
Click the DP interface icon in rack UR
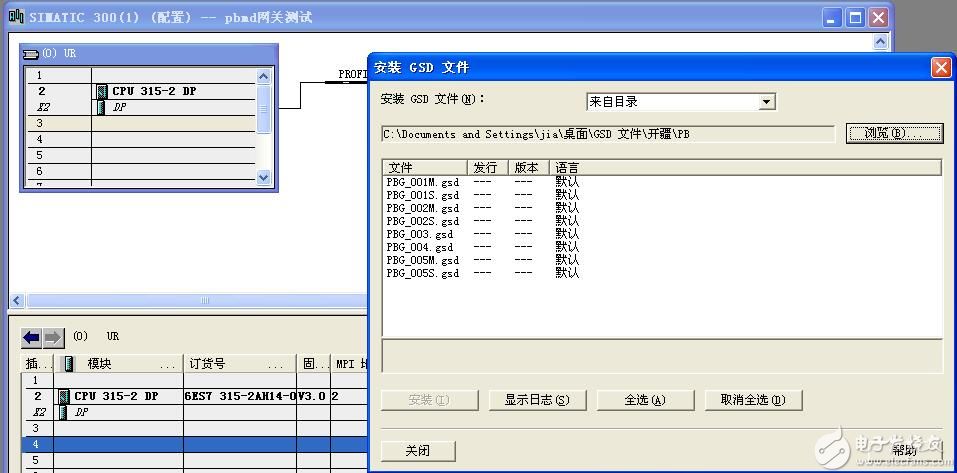point(101,107)
